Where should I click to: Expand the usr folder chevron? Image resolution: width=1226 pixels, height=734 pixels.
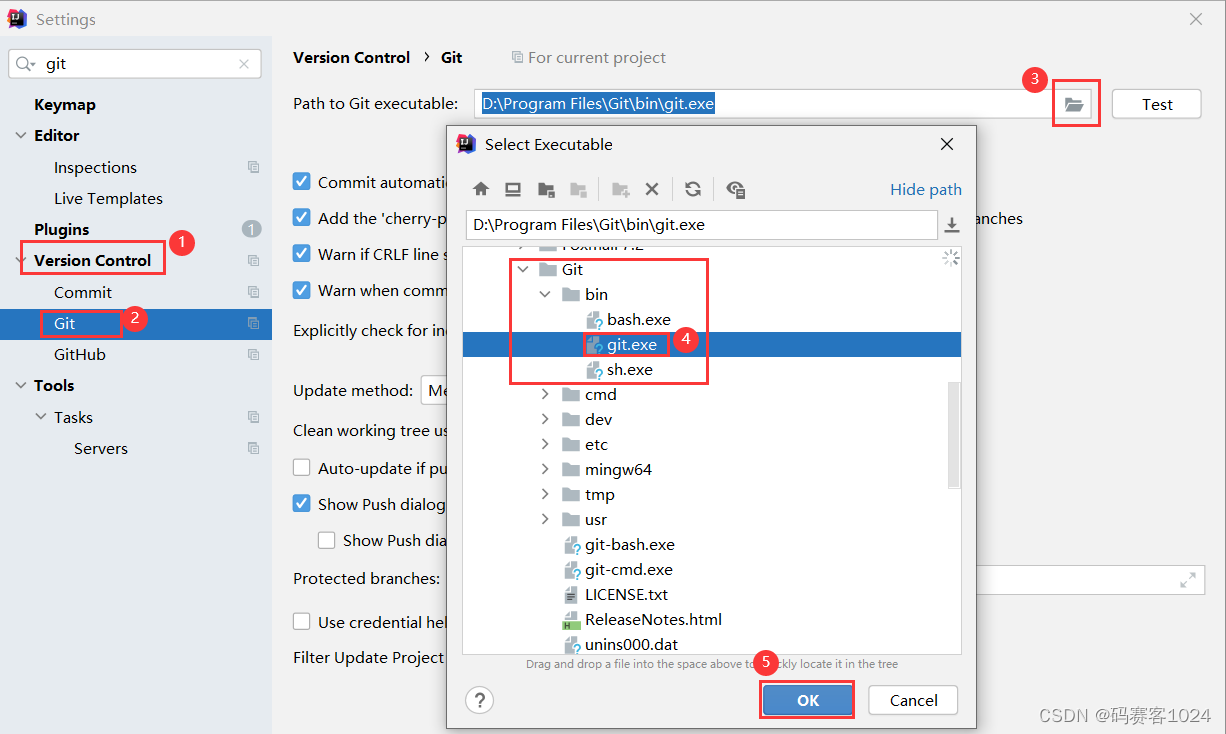point(545,519)
